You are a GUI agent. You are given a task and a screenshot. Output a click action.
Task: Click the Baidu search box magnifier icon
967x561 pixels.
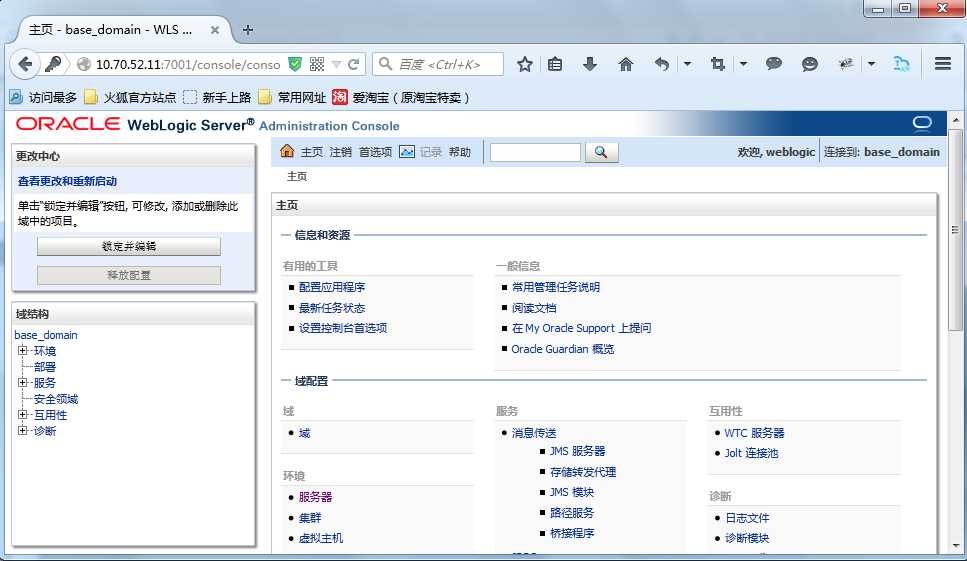click(385, 64)
